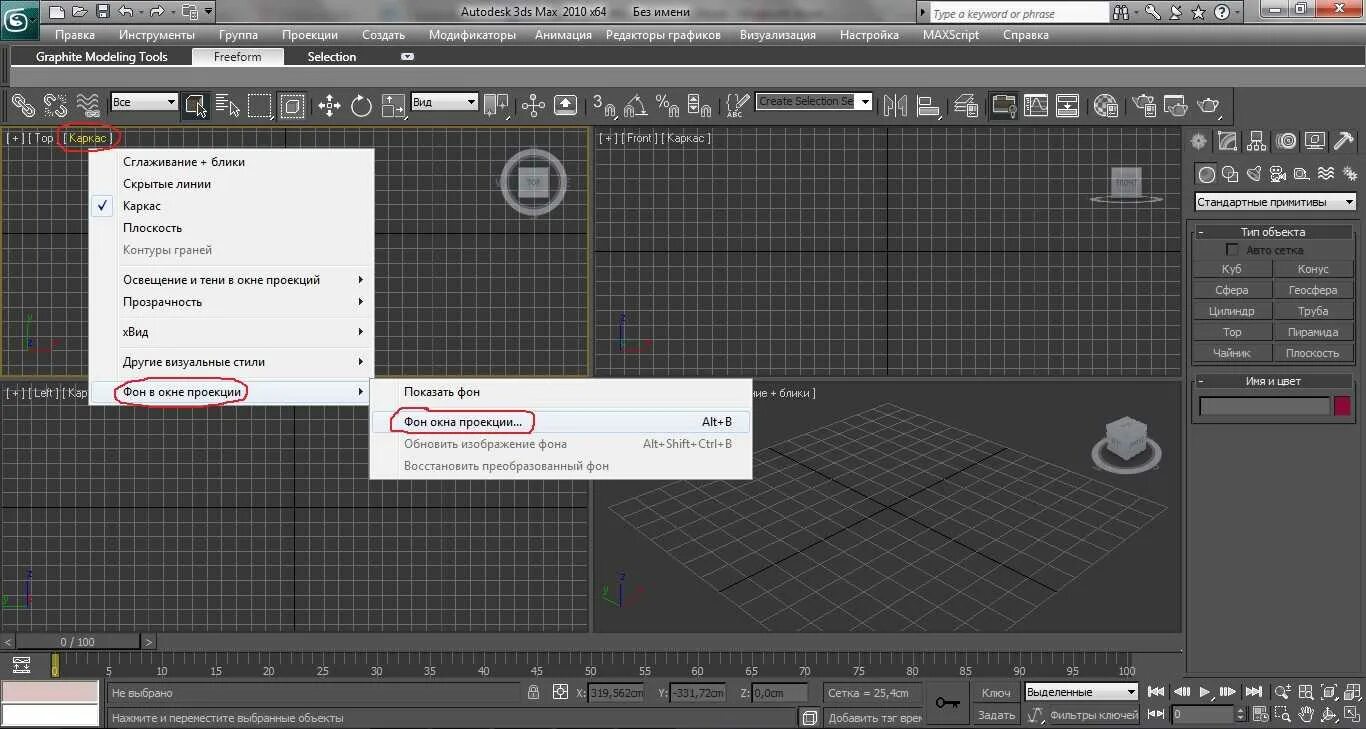This screenshot has height=729, width=1366.
Task: Click the Сфера object type button
Action: pyautogui.click(x=1232, y=290)
